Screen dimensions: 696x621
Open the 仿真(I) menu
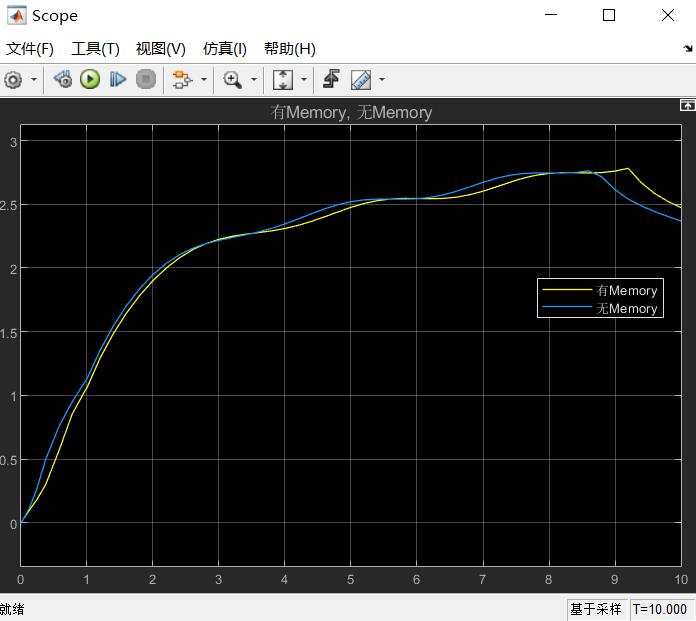click(x=225, y=48)
